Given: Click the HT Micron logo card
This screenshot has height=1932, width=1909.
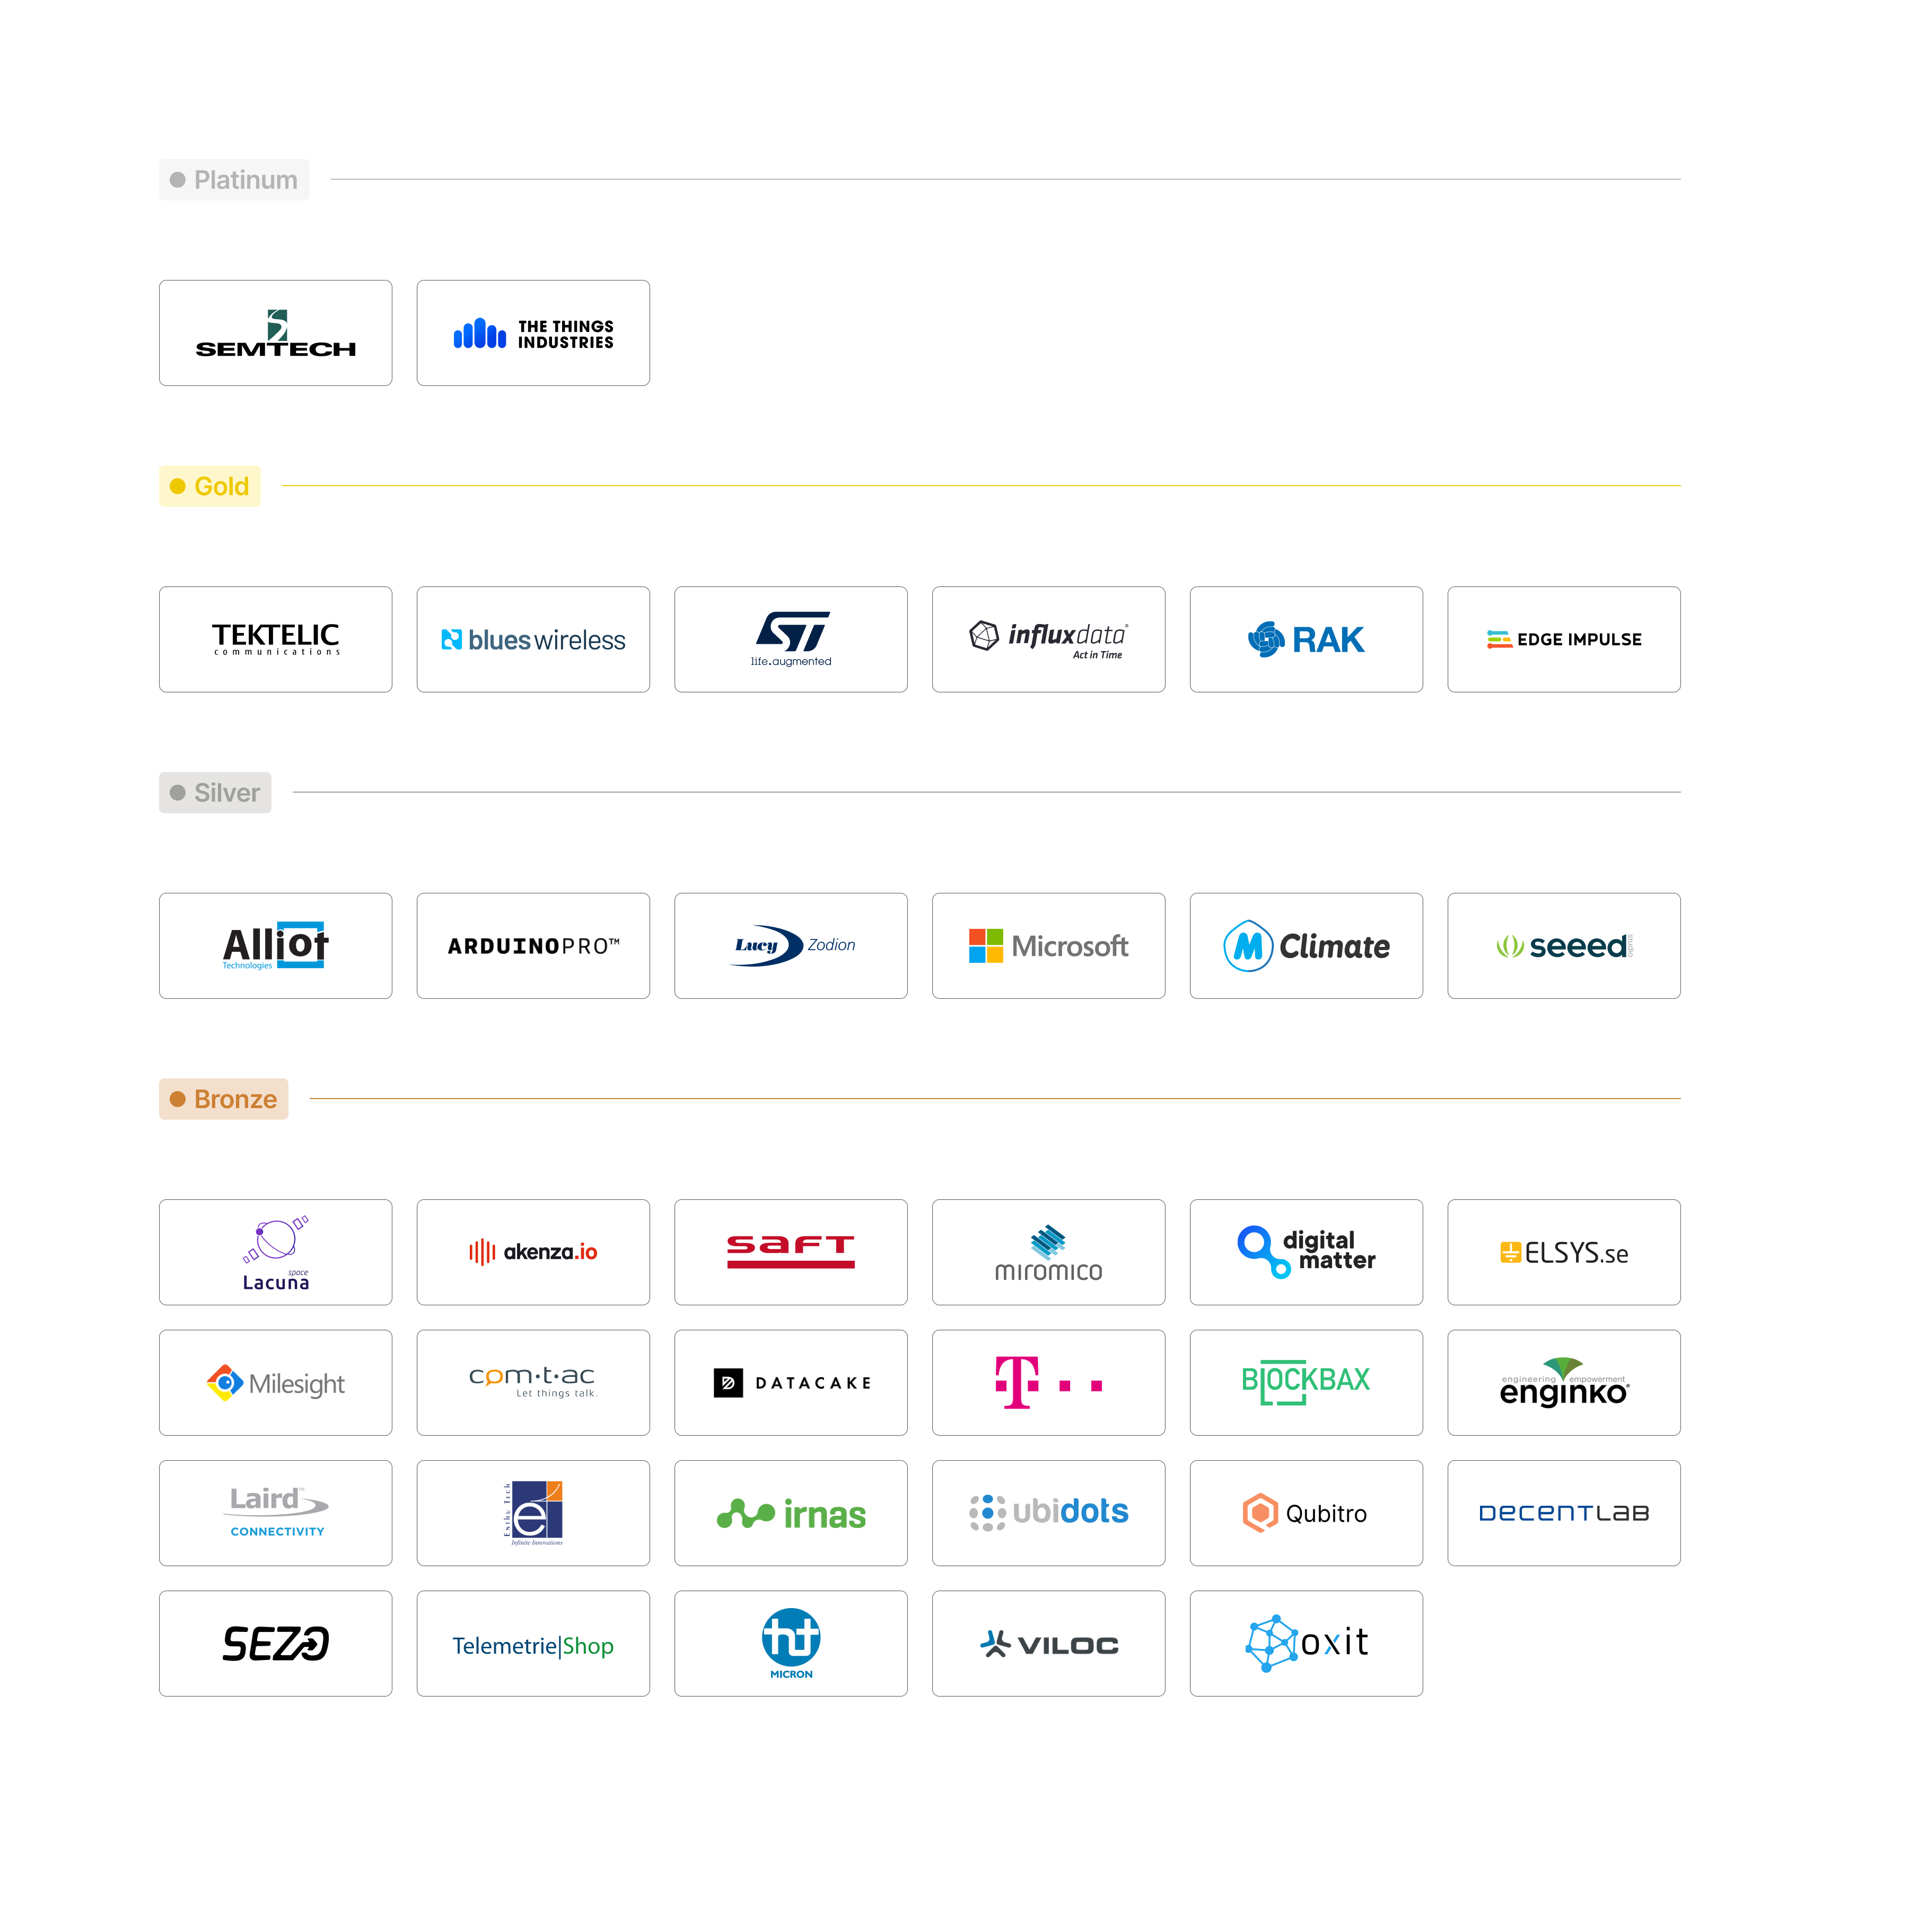Looking at the screenshot, I should pyautogui.click(x=791, y=1644).
